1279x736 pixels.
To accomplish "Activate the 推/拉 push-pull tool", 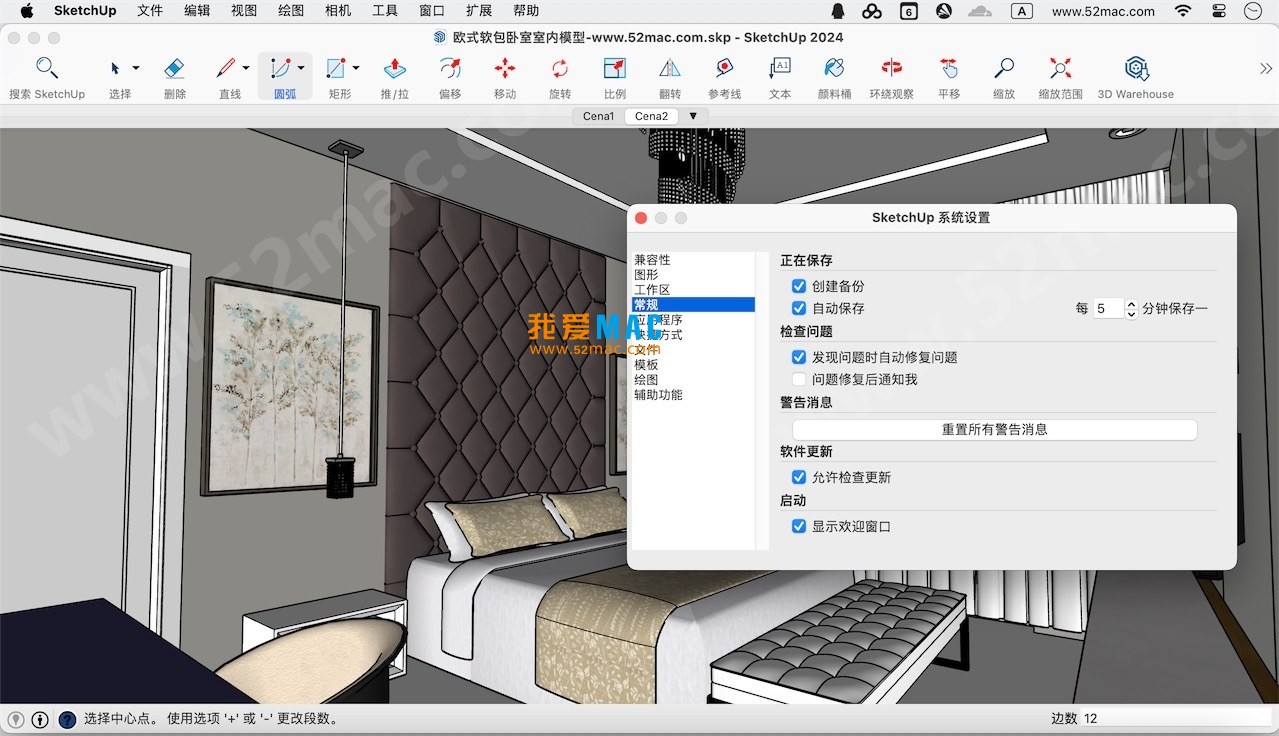I will [395, 68].
